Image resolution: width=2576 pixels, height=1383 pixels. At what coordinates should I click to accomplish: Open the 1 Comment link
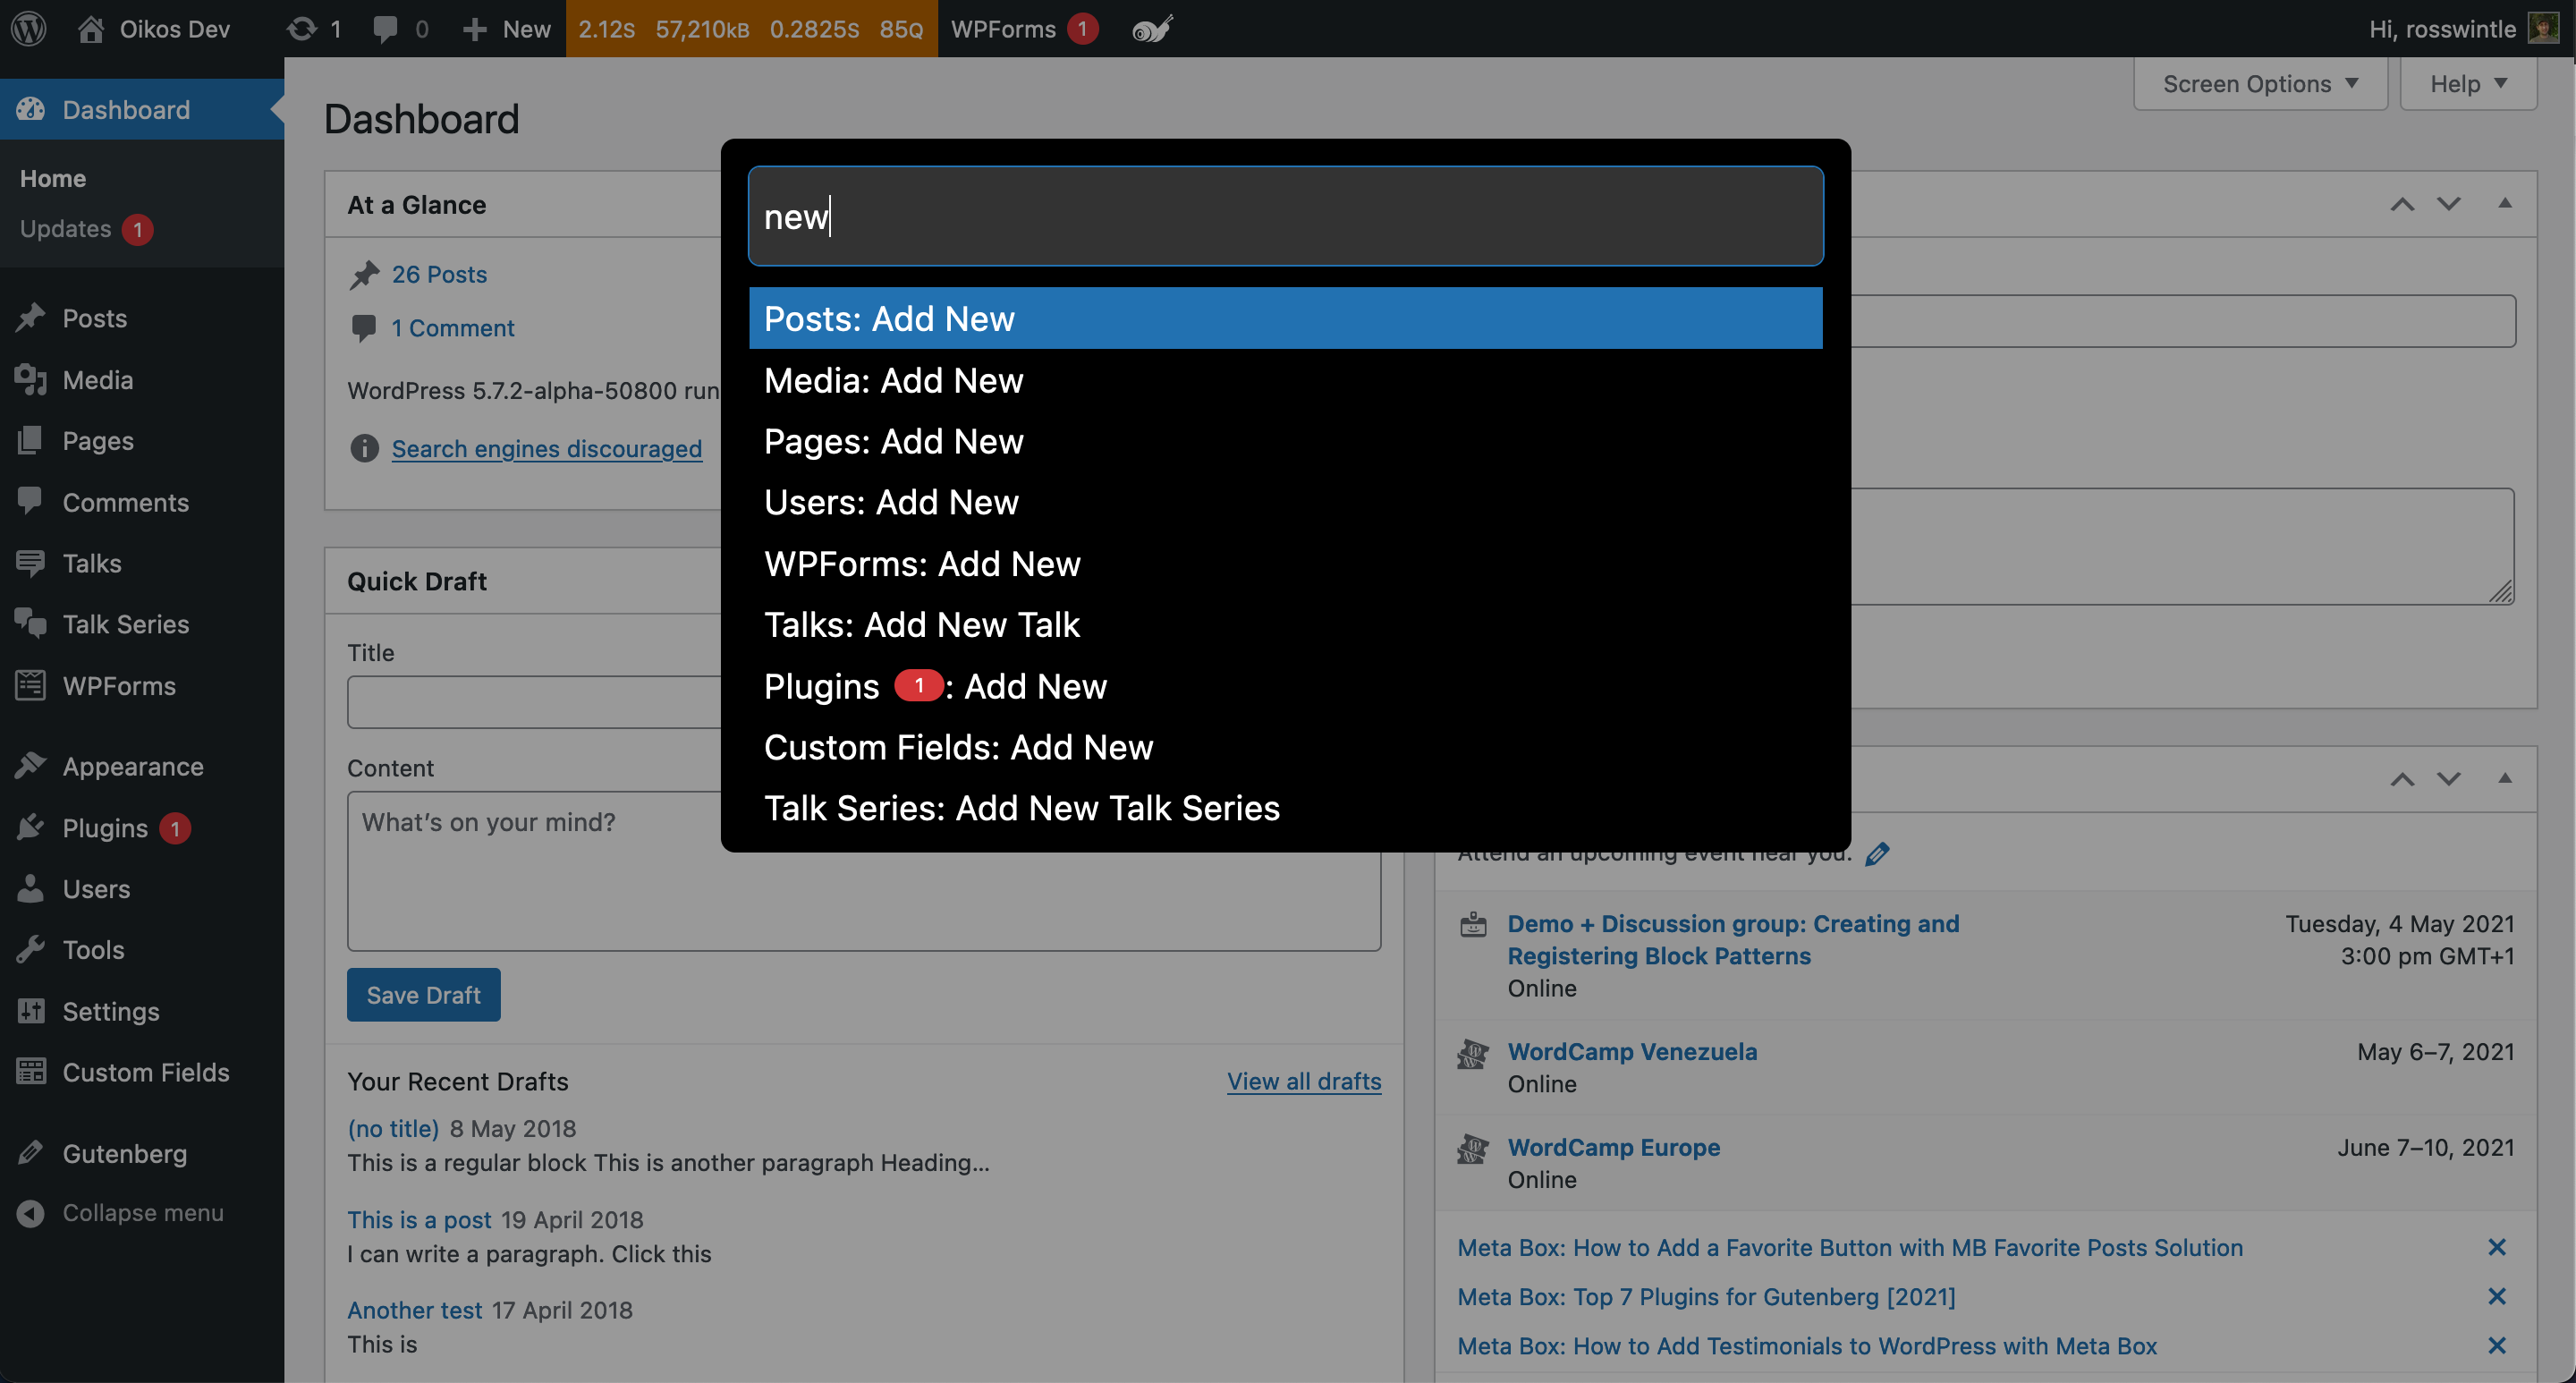coord(452,328)
